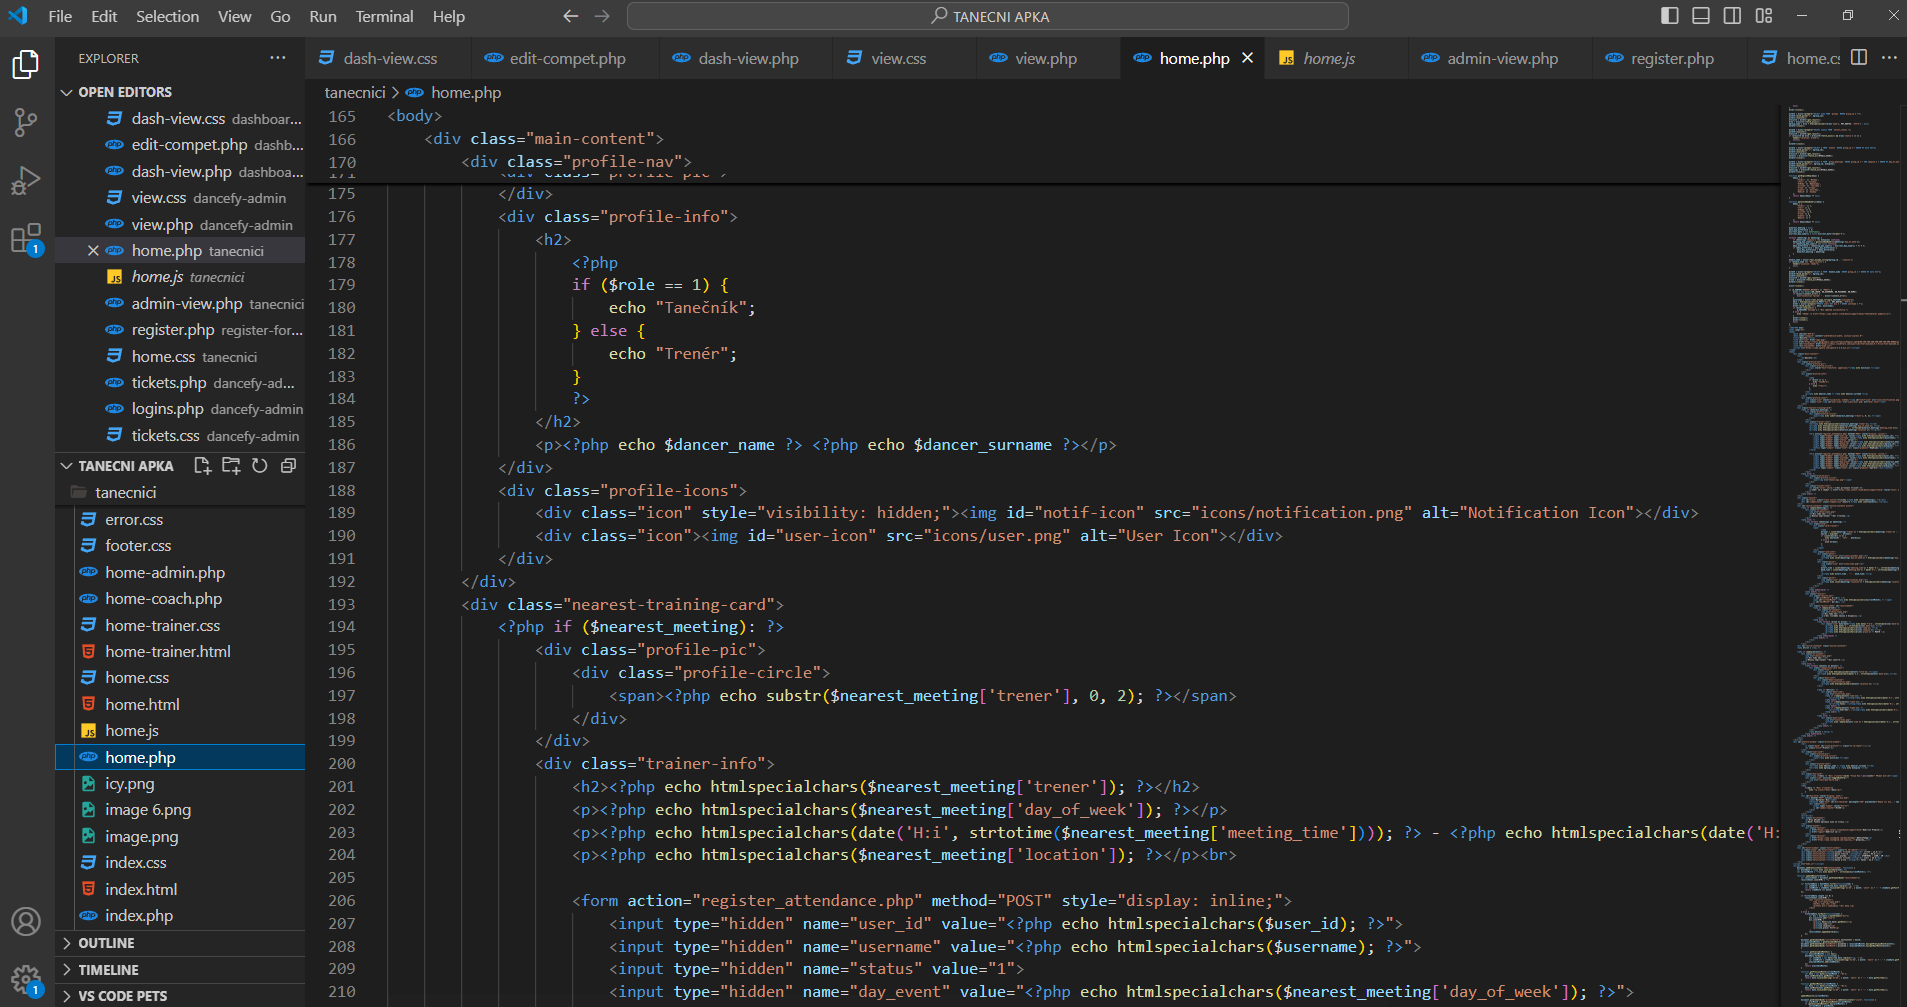
Task: Select tickets.php in Open Editors list
Action: 180,383
